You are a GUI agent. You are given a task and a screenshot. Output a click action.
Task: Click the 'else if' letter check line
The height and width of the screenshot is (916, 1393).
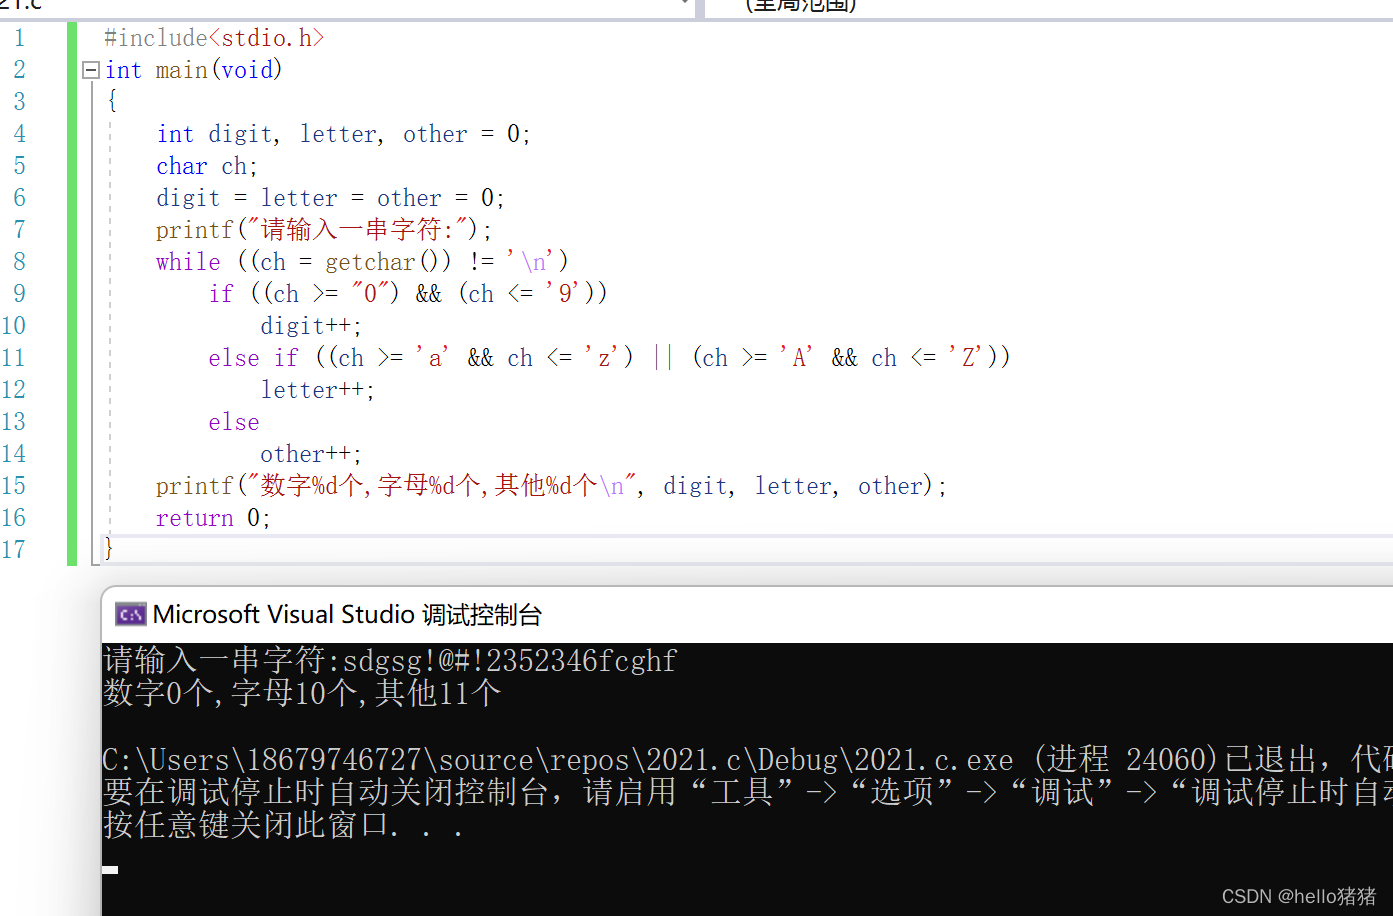[609, 358]
